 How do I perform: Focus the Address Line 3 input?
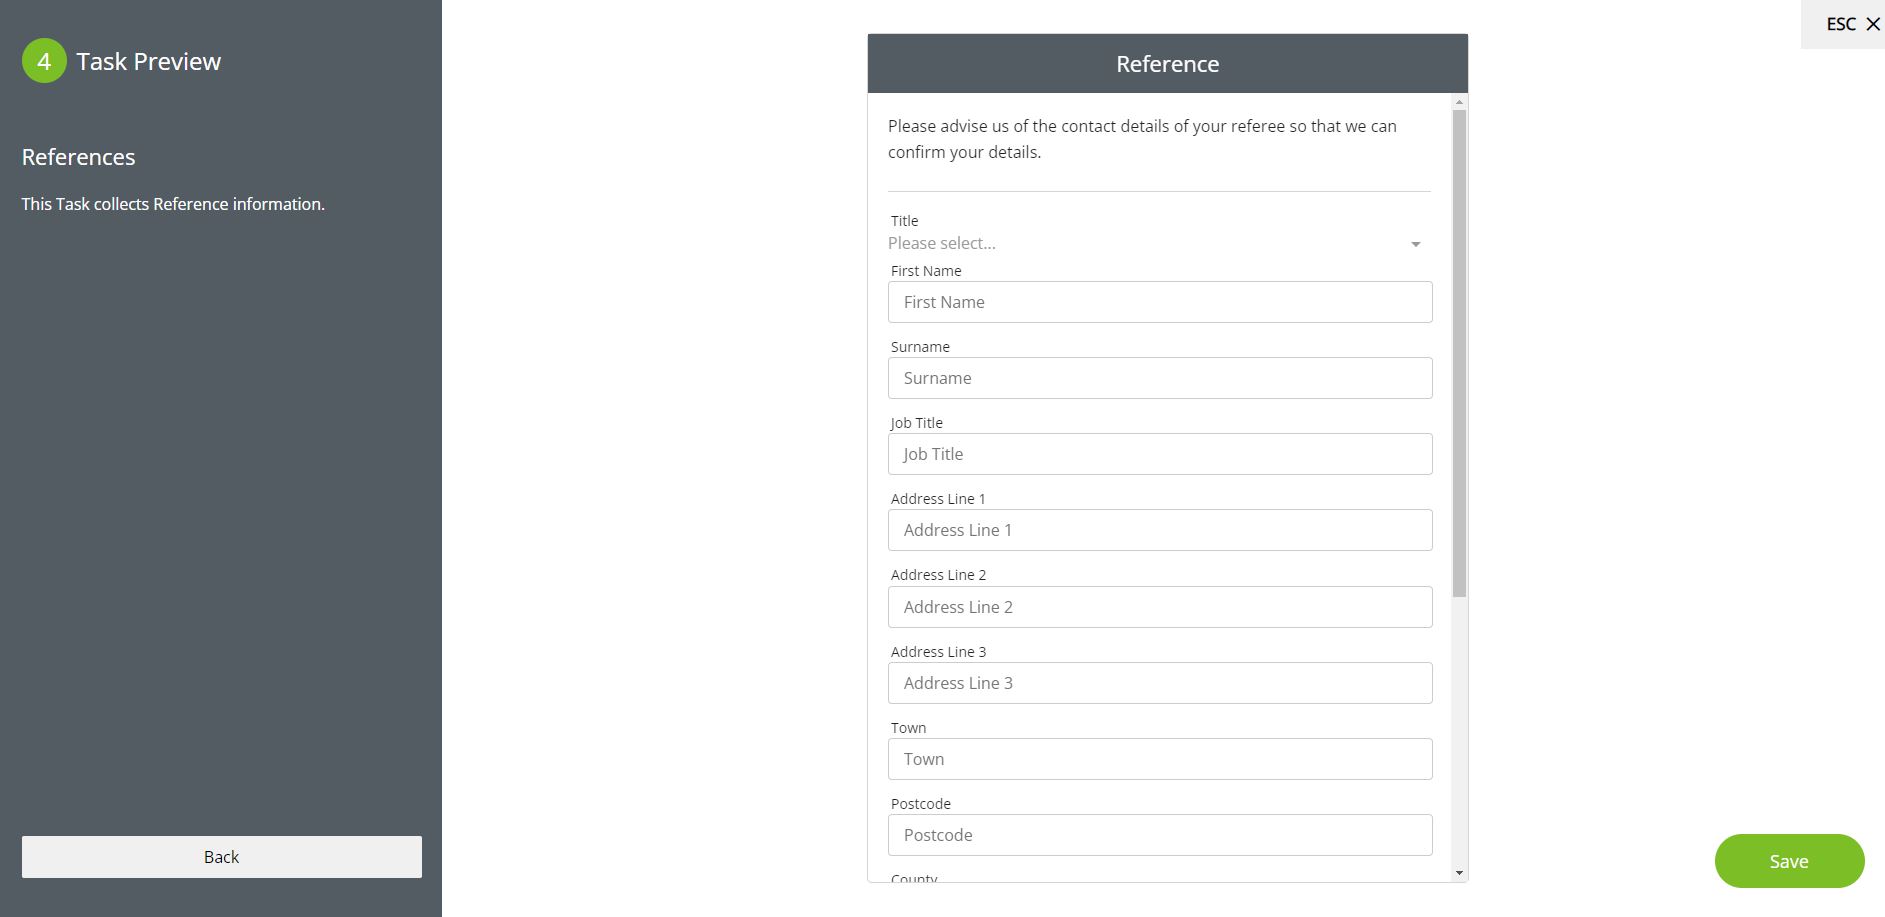click(x=1159, y=683)
